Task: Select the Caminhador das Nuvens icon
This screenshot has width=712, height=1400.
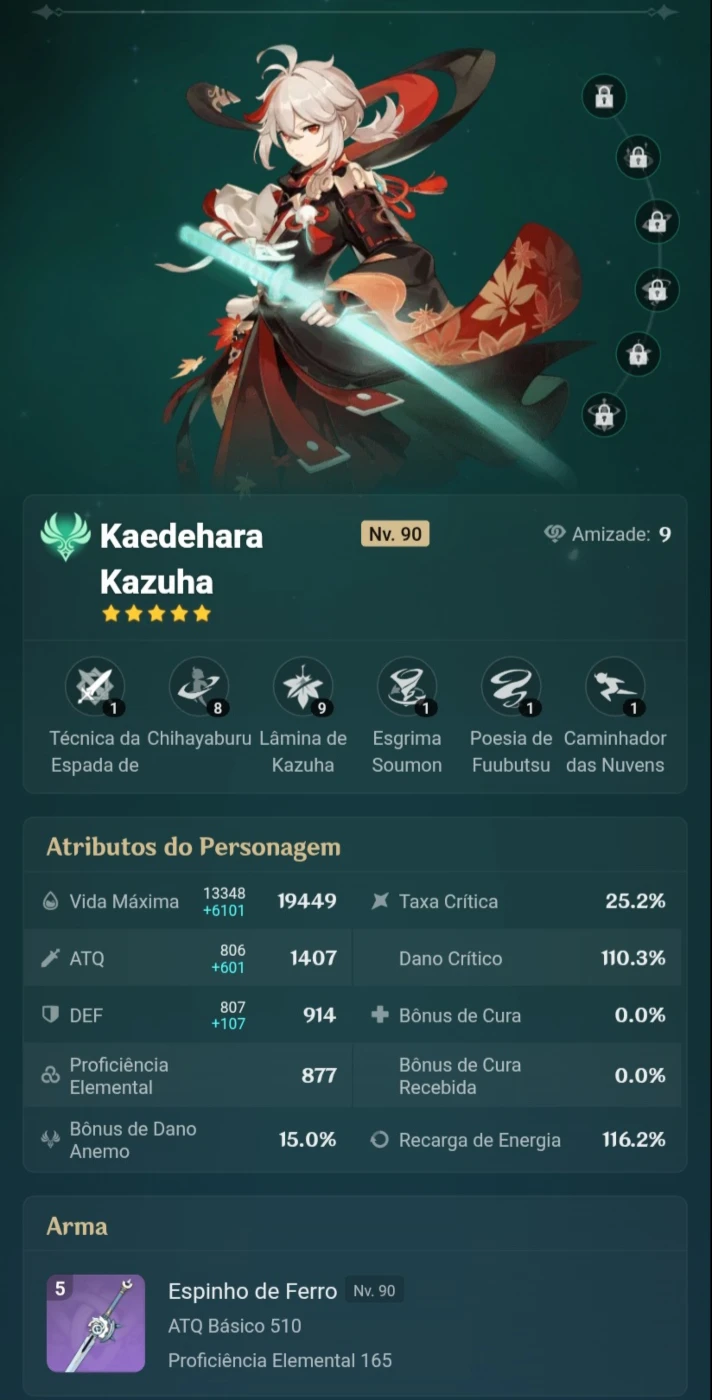Action: click(615, 686)
